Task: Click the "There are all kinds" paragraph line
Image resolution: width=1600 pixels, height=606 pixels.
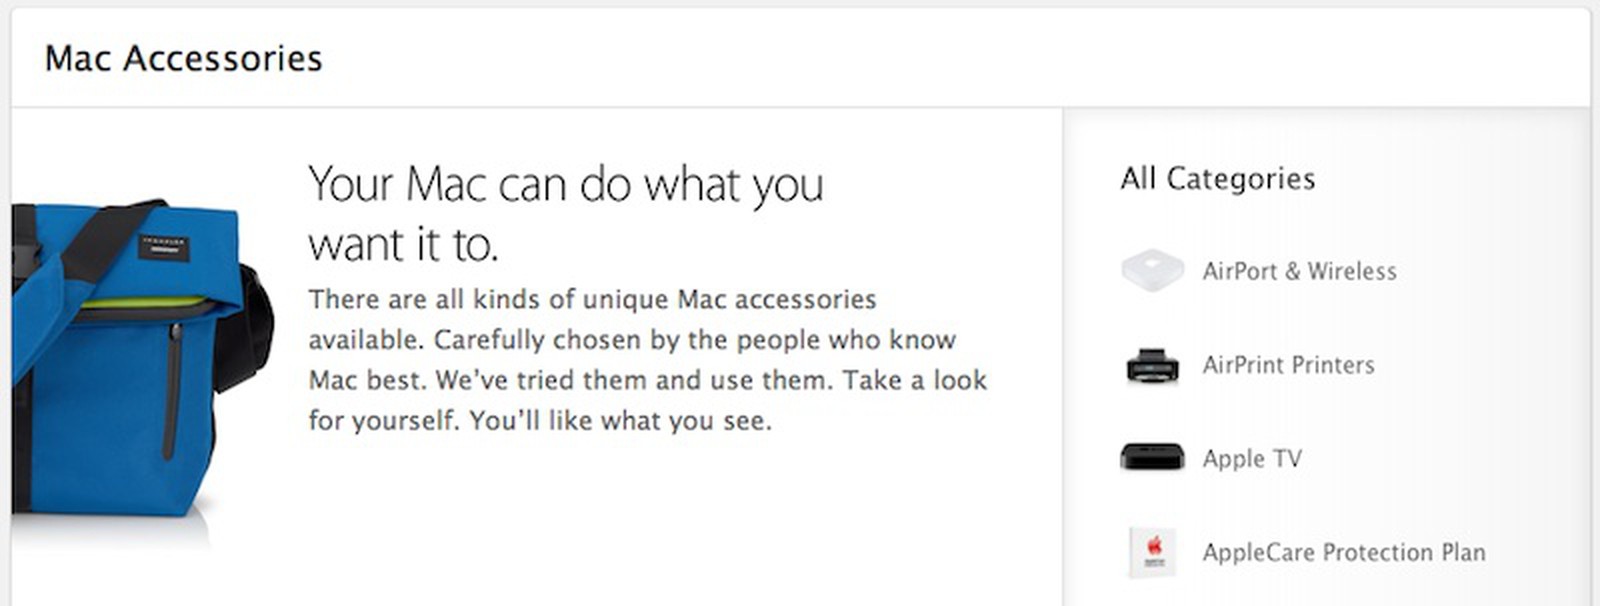Action: pyautogui.click(x=592, y=299)
